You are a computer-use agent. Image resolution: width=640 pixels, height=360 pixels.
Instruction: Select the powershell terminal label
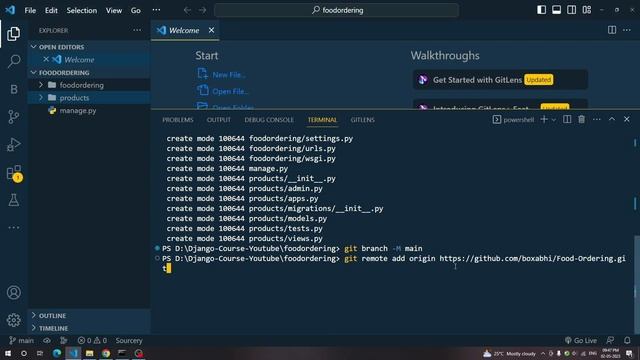click(513, 120)
